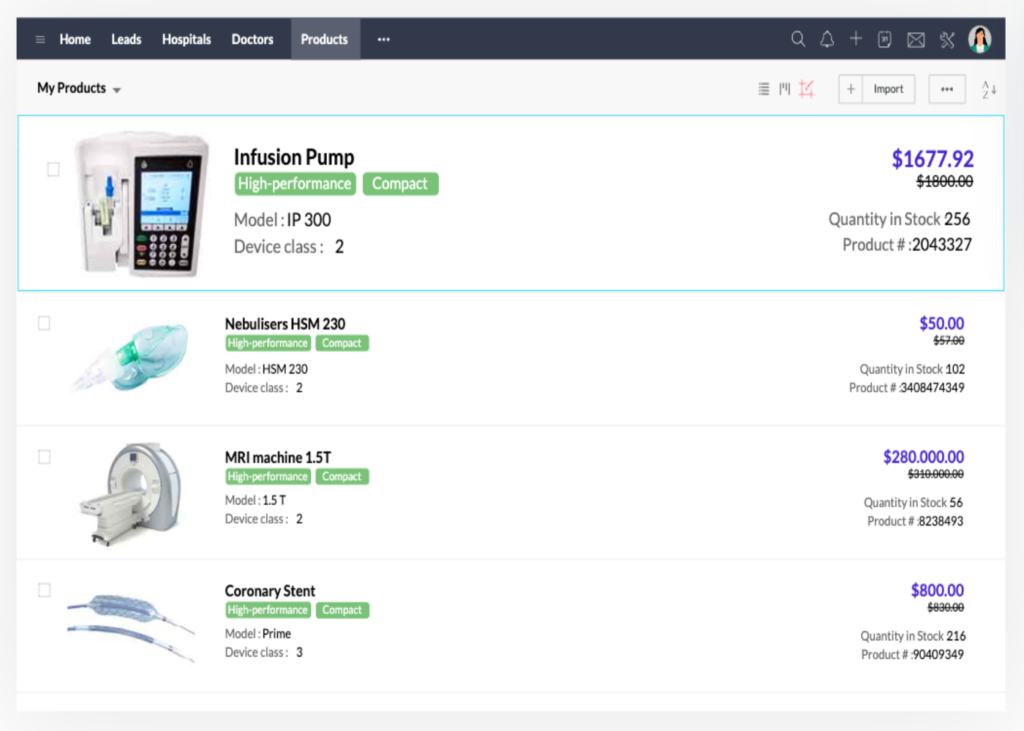The height and width of the screenshot is (731, 1024).
Task: Open the A-Z sort icon
Action: click(x=988, y=88)
